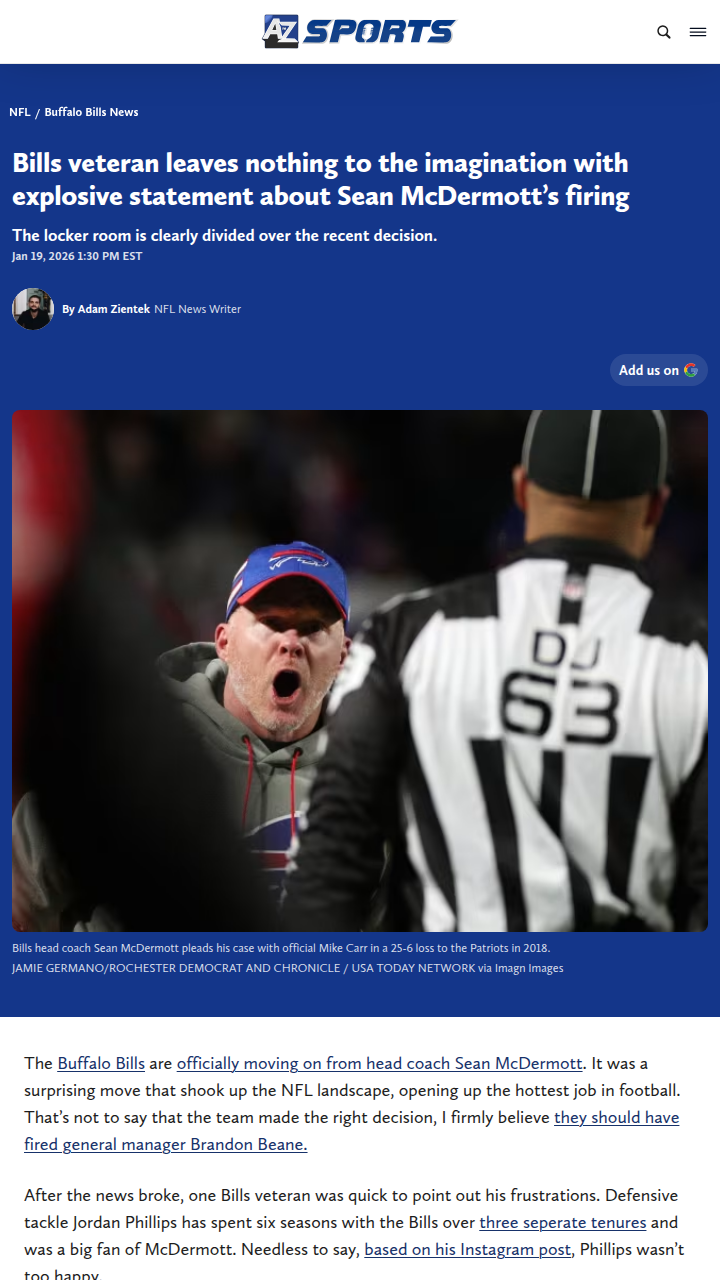Click the photo caption about Mike Carr

(x=281, y=947)
